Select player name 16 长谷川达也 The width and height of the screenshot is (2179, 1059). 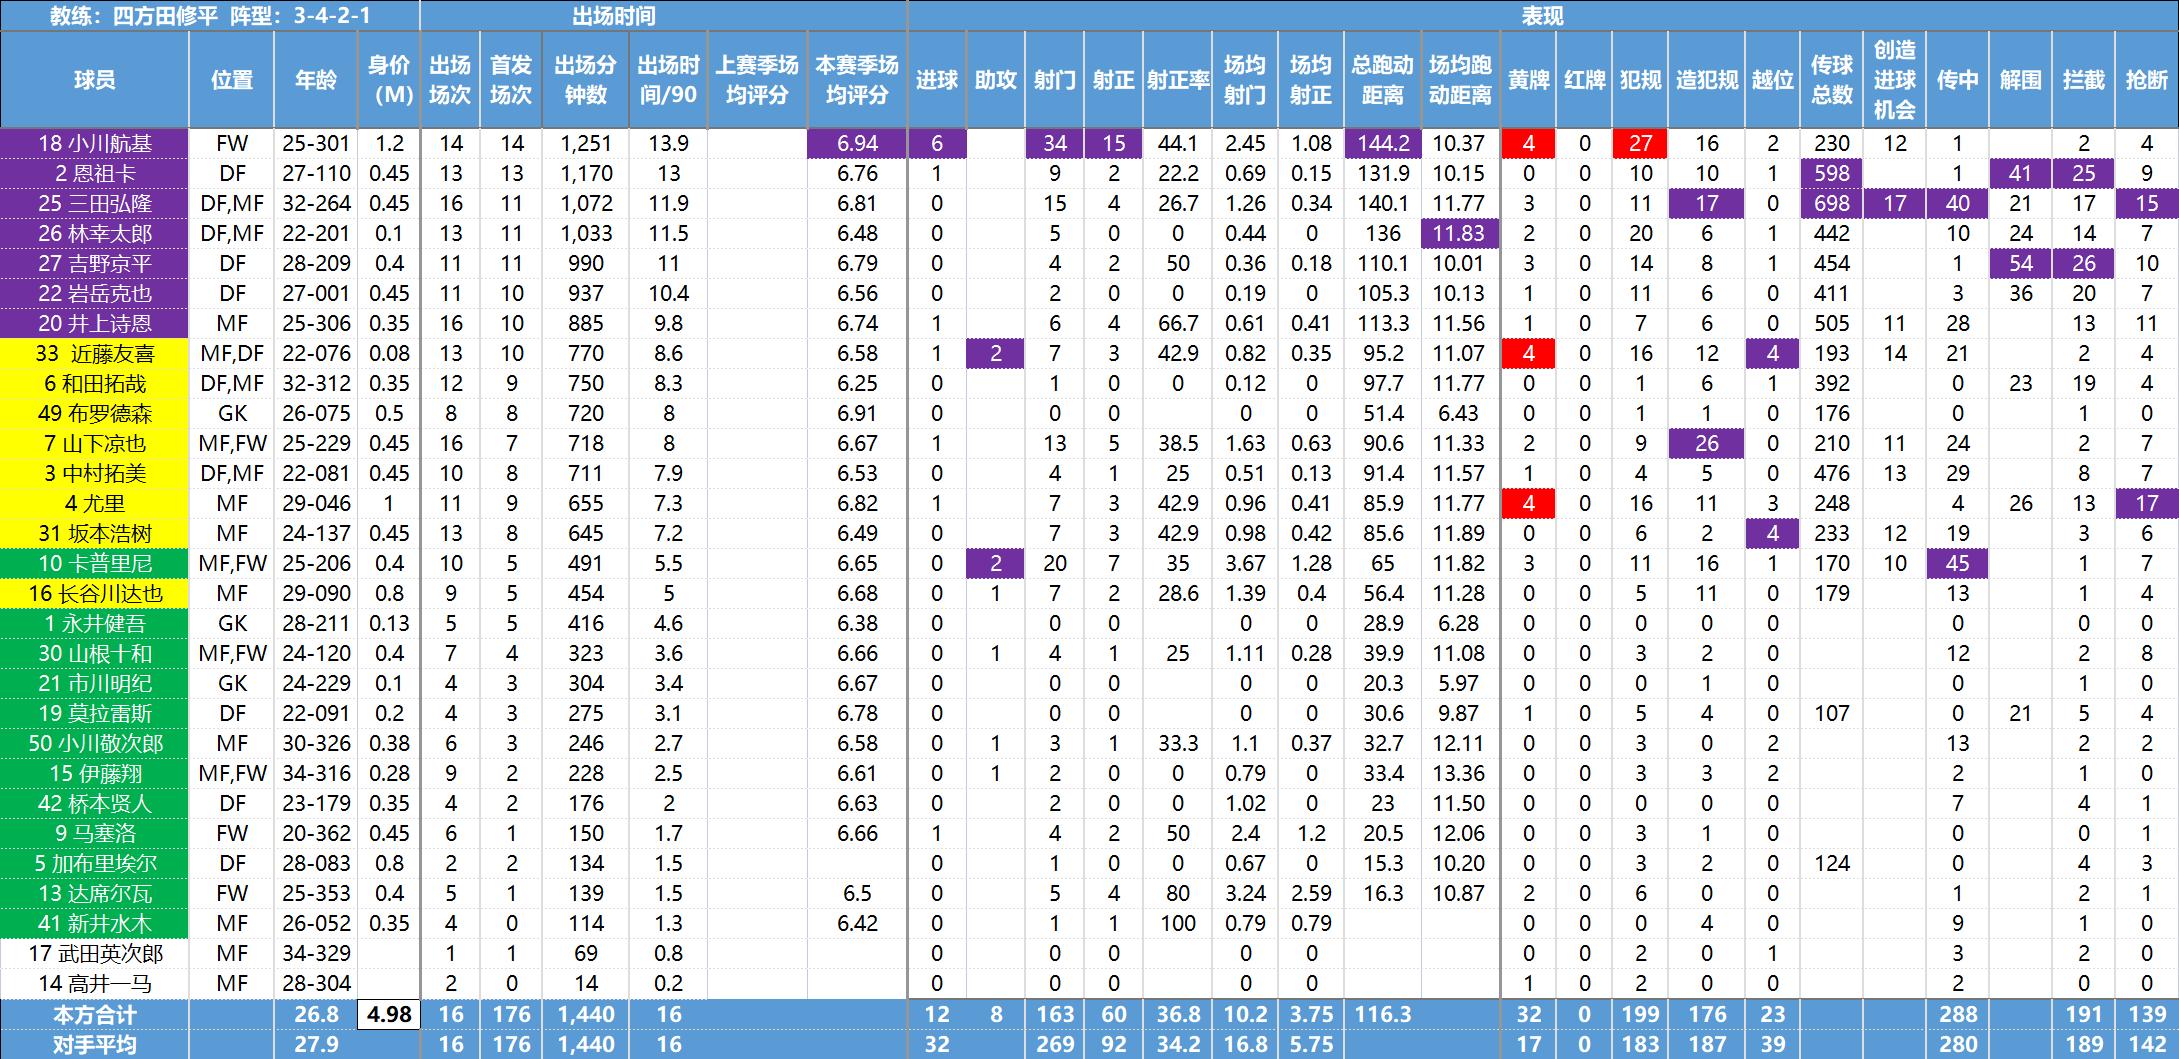[95, 593]
